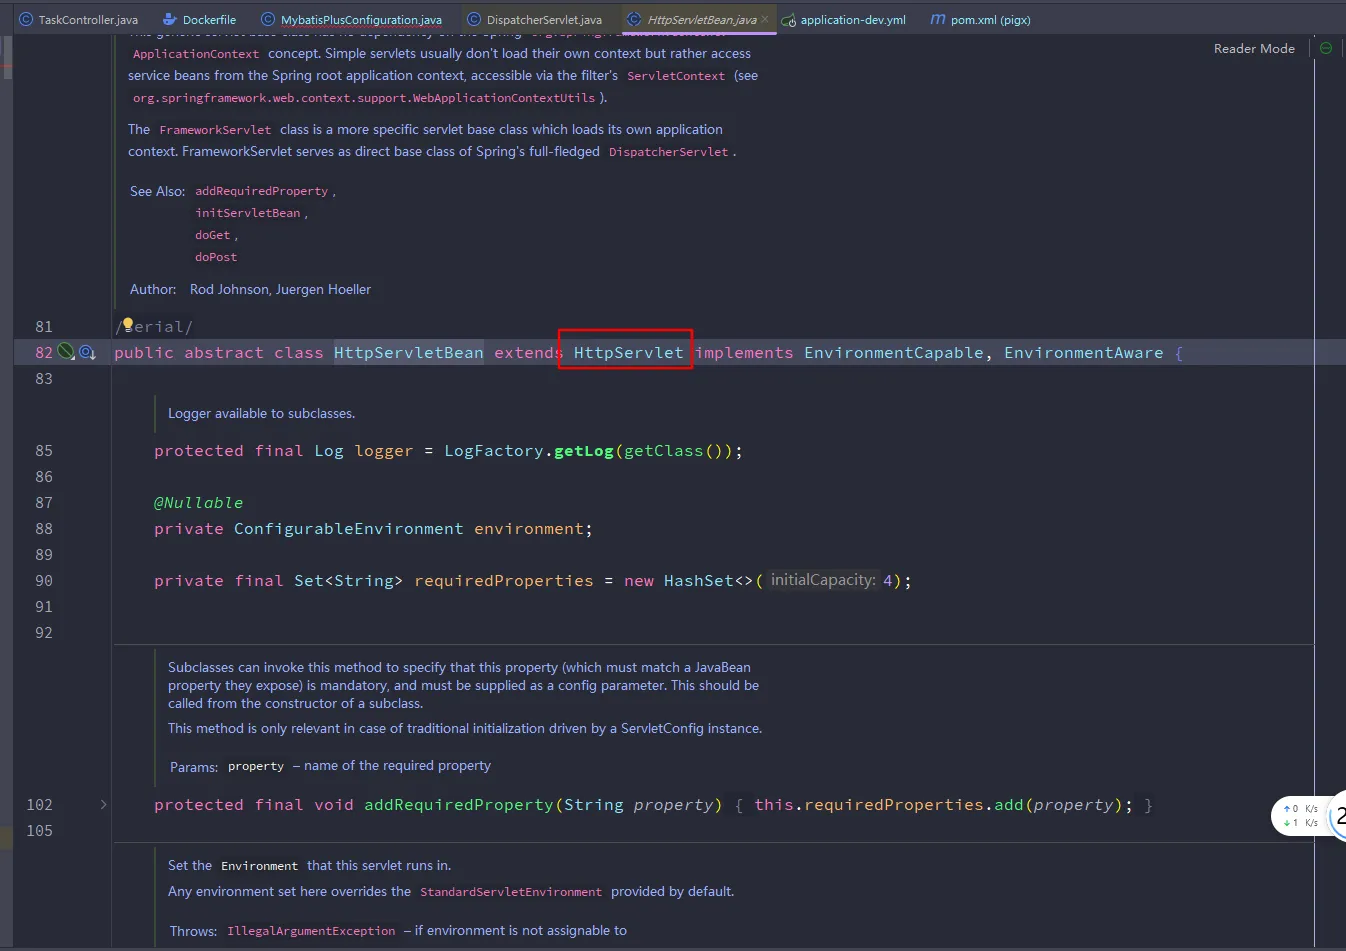Click the DispatcherServlet link in the documentation

point(668,152)
